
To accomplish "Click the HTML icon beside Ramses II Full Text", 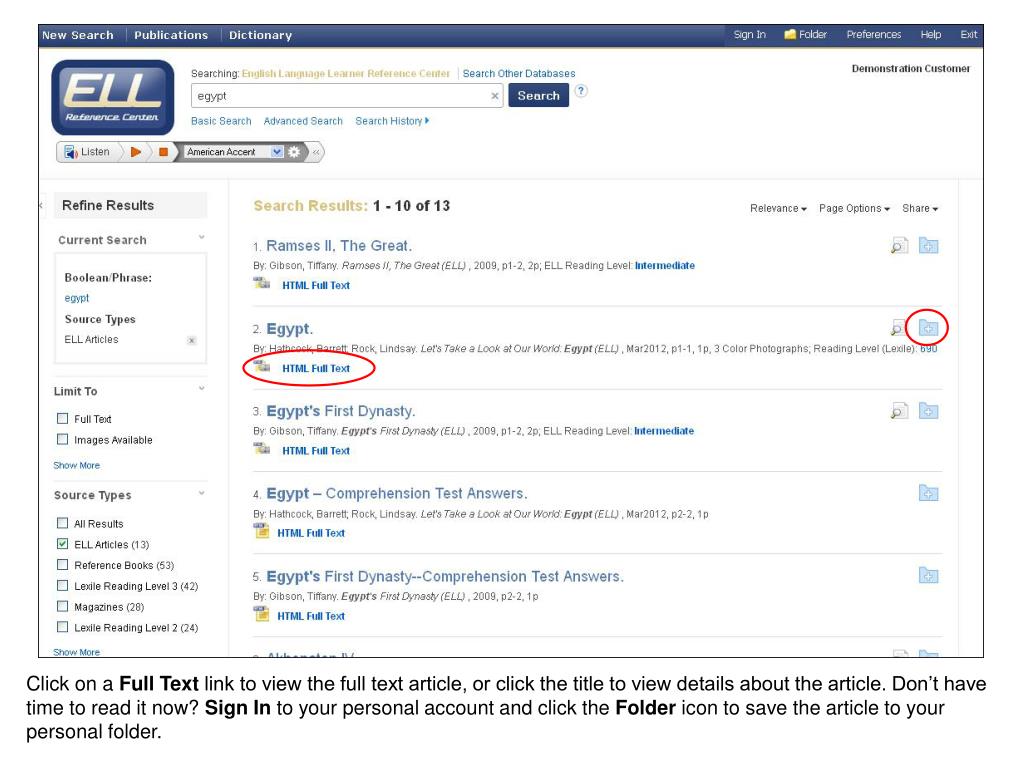I will point(262,283).
